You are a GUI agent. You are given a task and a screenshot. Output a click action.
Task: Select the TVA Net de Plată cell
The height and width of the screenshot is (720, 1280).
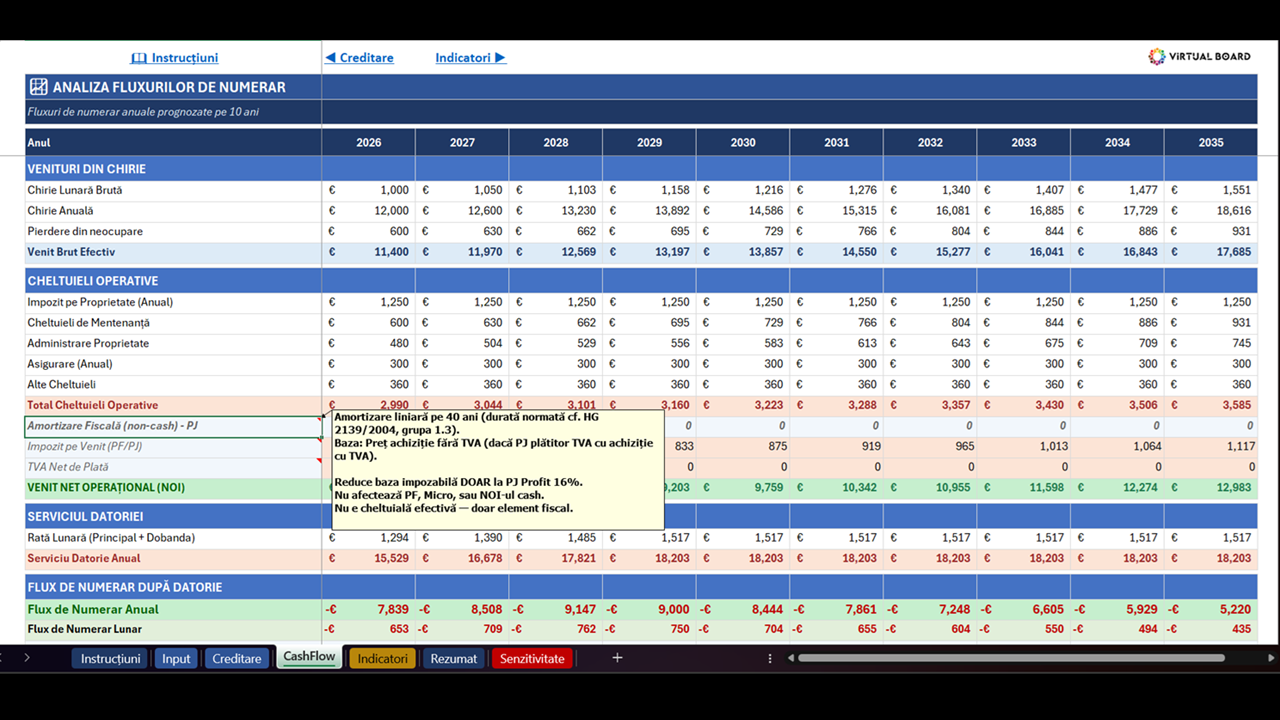tap(174, 467)
